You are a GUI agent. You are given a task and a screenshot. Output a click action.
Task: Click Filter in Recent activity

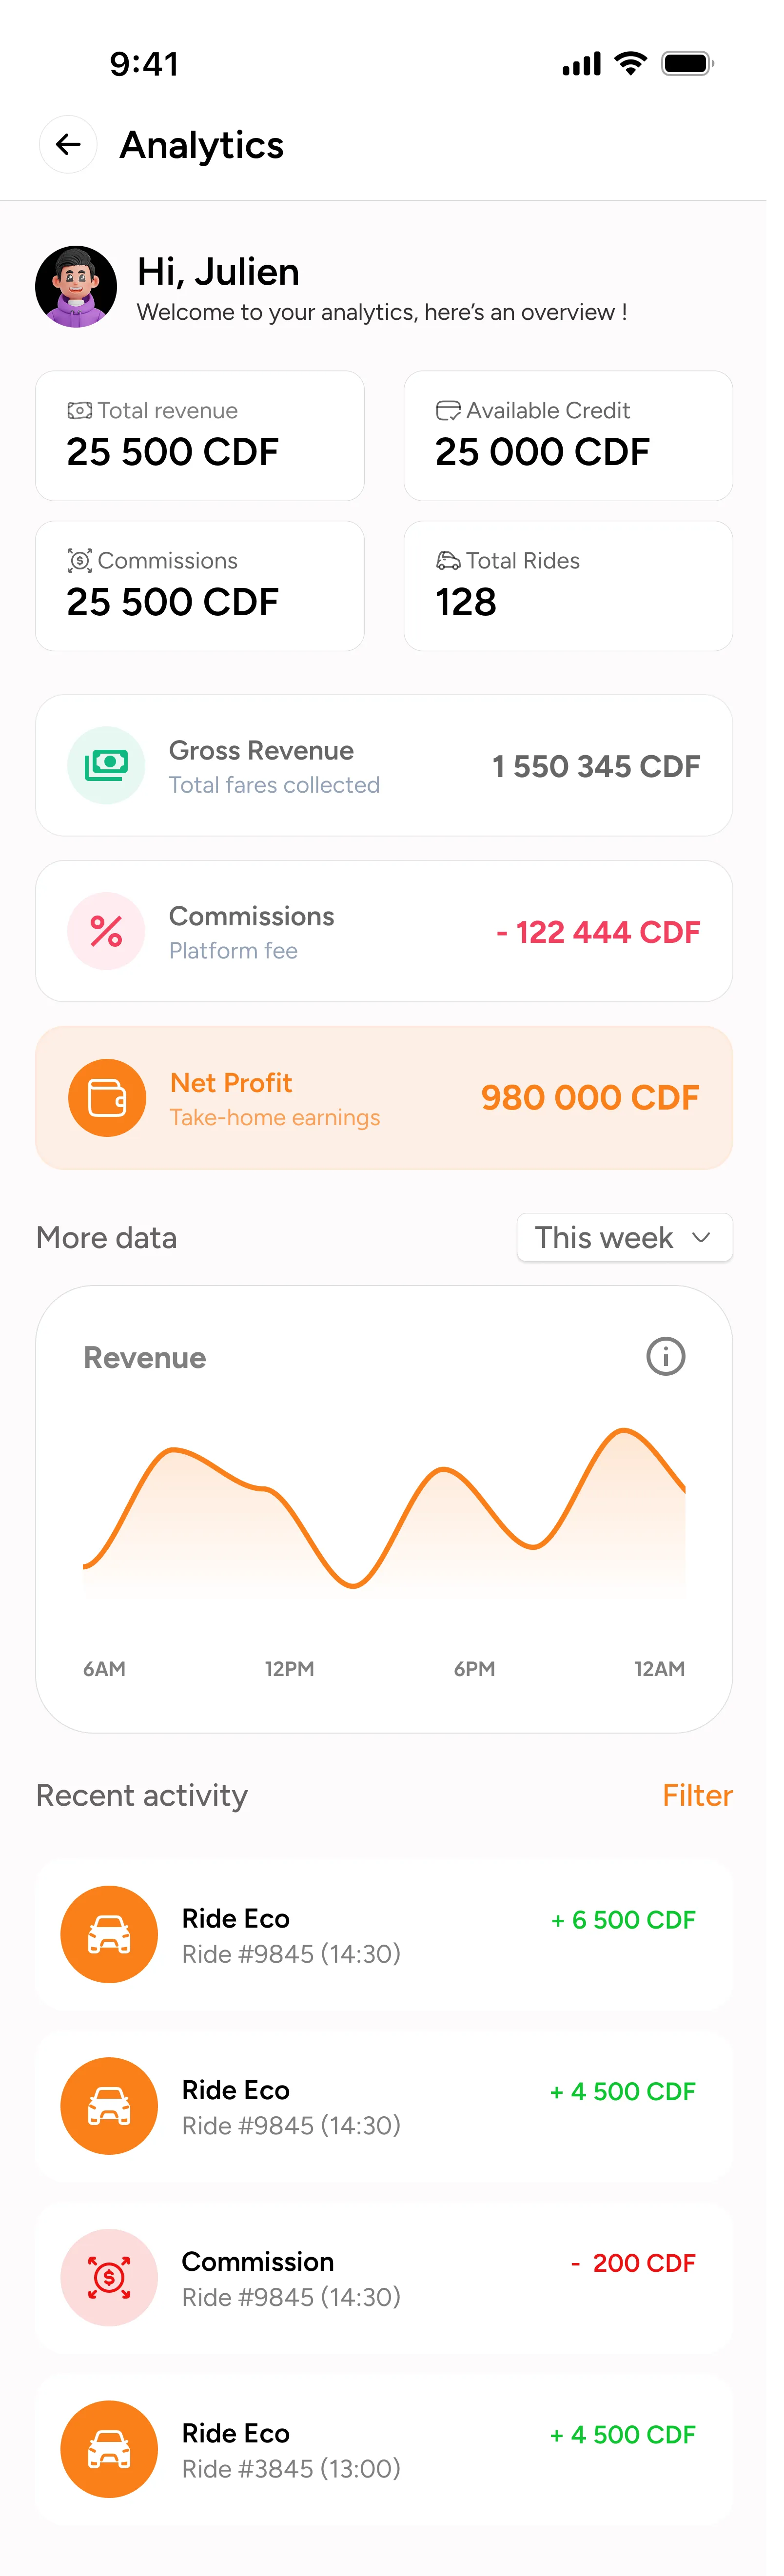697,1795
